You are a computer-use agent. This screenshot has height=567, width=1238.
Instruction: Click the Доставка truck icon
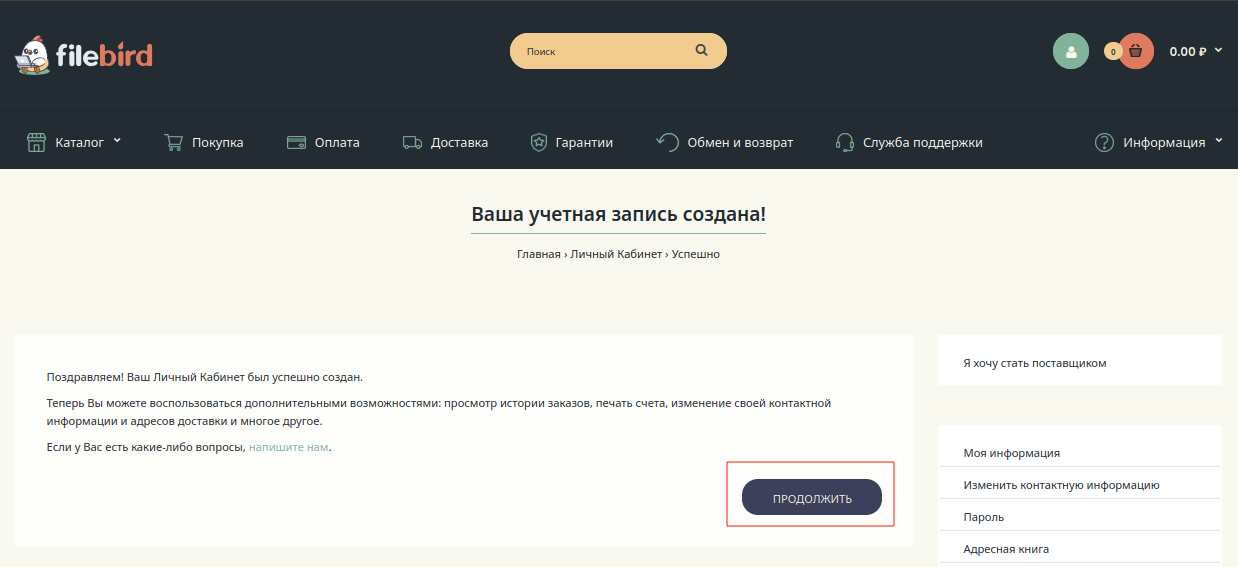point(412,142)
